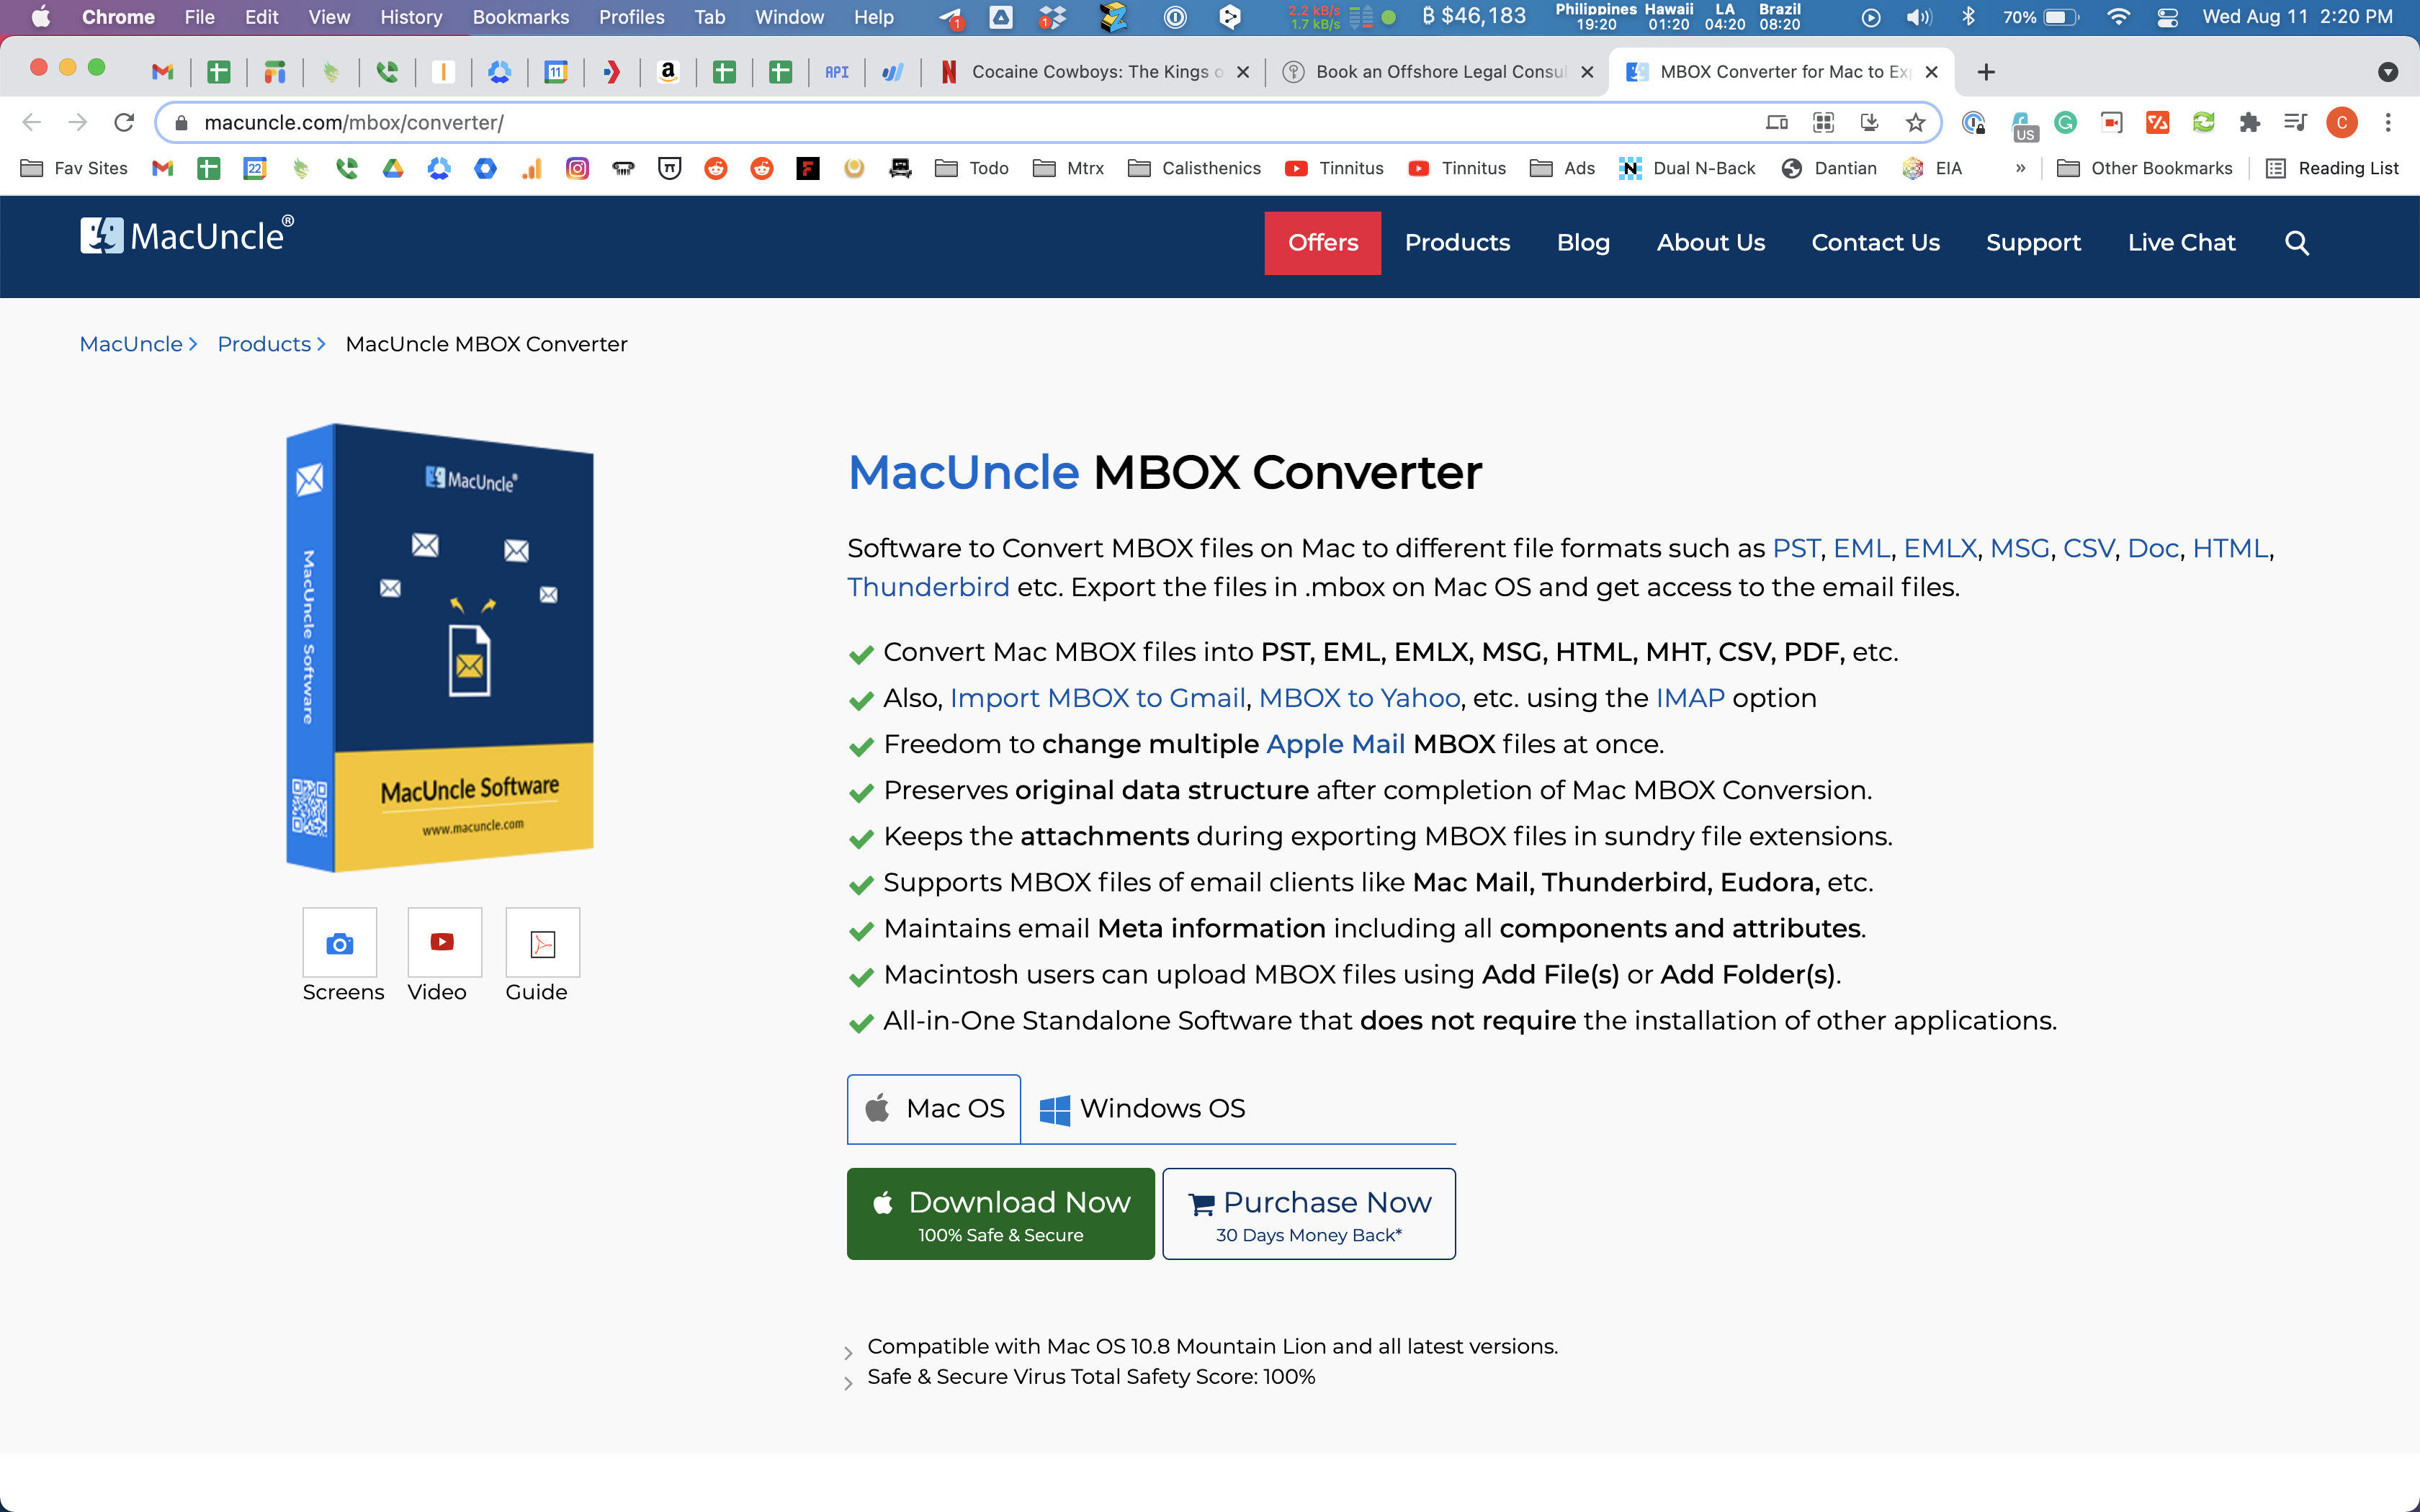Open the Other Bookmarks folder
This screenshot has width=2420, height=1512.
(x=2144, y=168)
